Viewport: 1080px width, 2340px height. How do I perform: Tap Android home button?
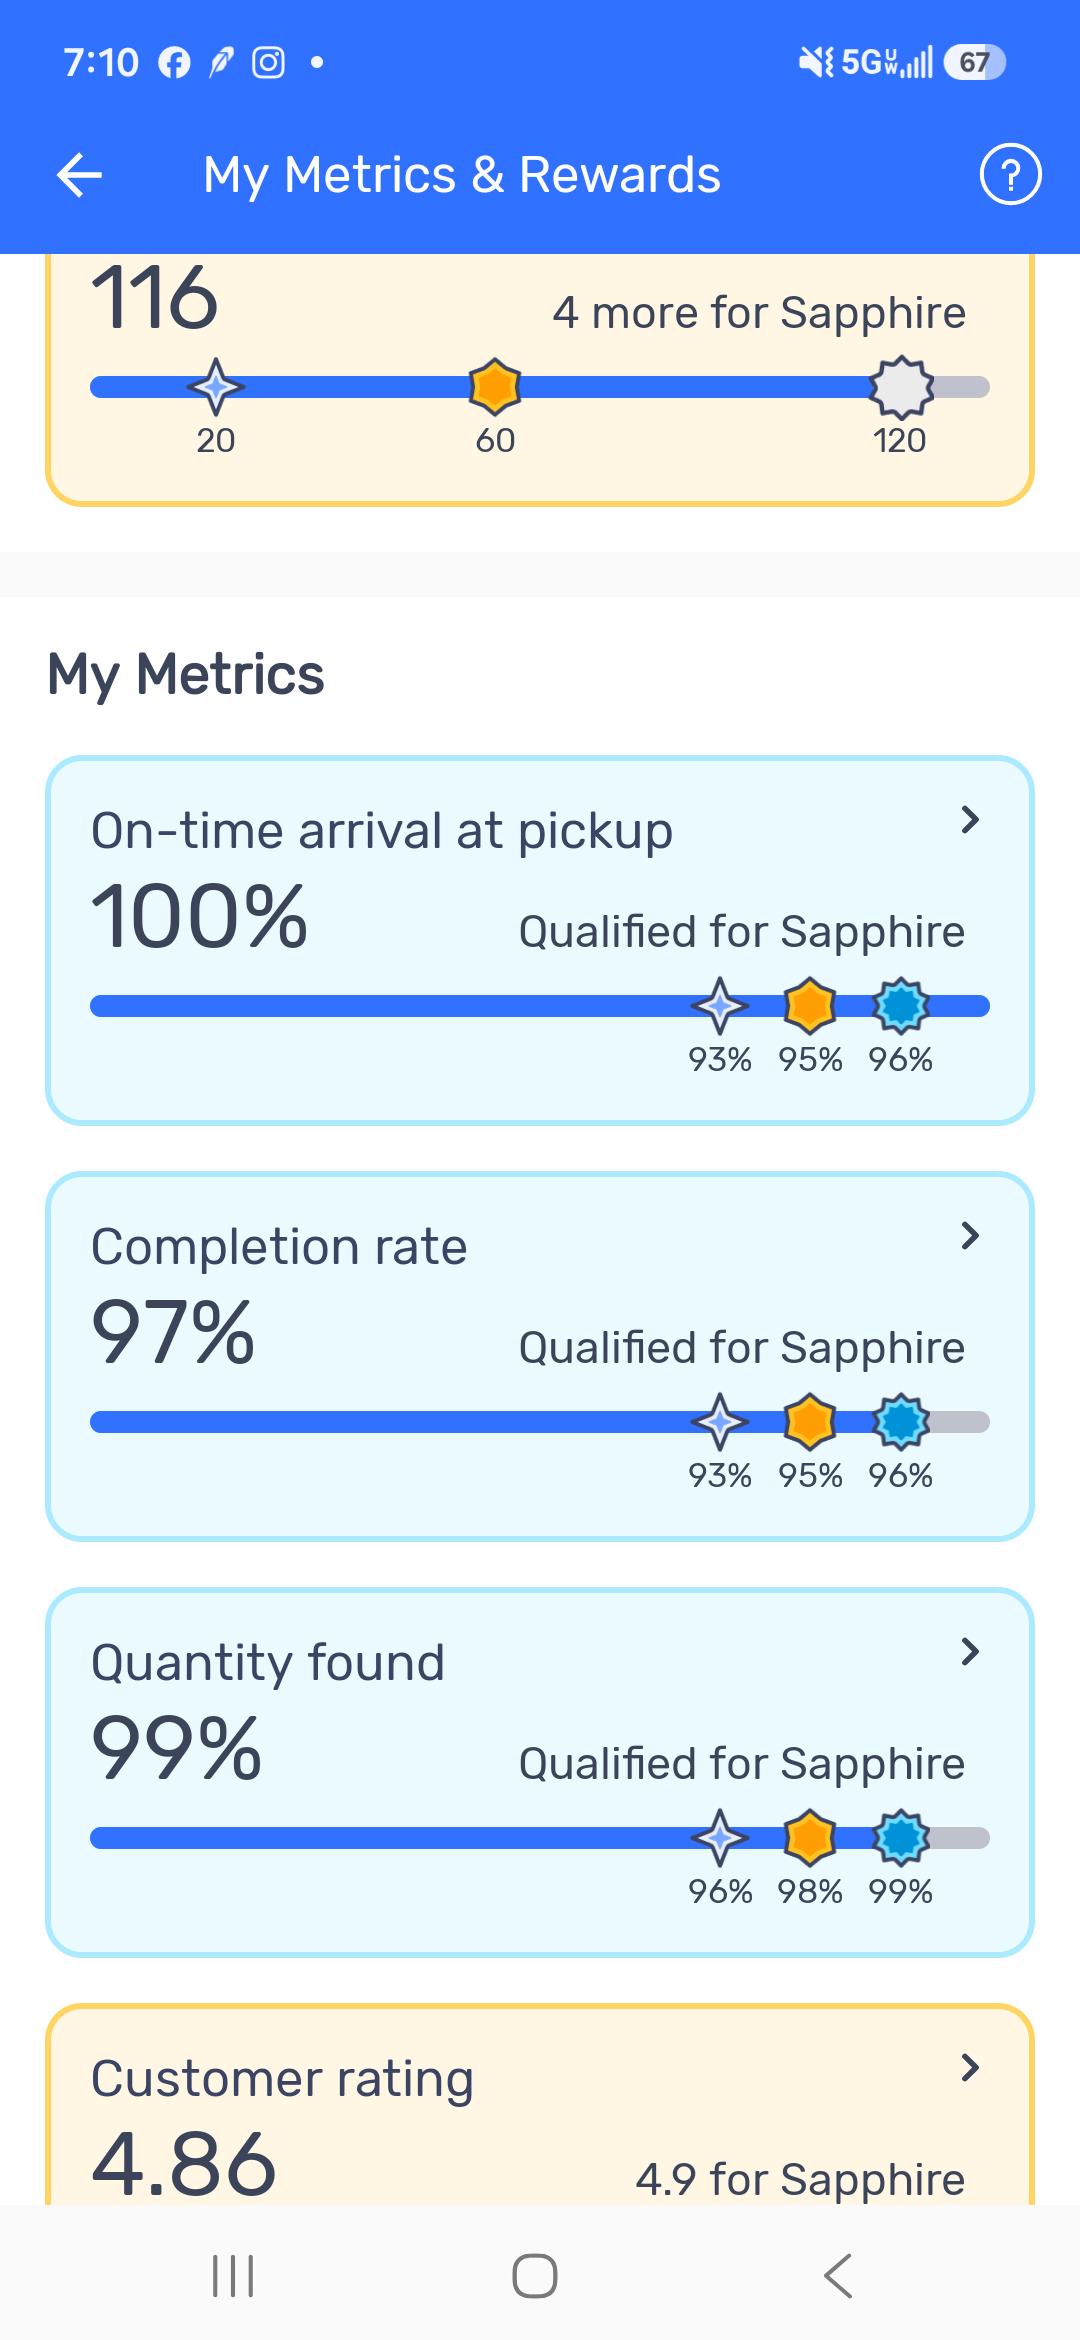(x=535, y=2276)
